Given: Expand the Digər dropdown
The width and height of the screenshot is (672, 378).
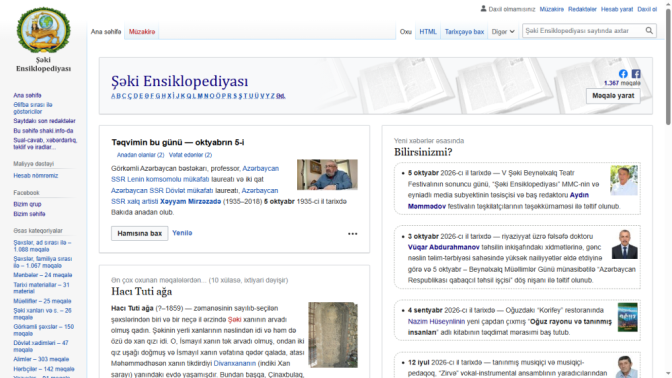Looking at the screenshot, I should pos(503,32).
